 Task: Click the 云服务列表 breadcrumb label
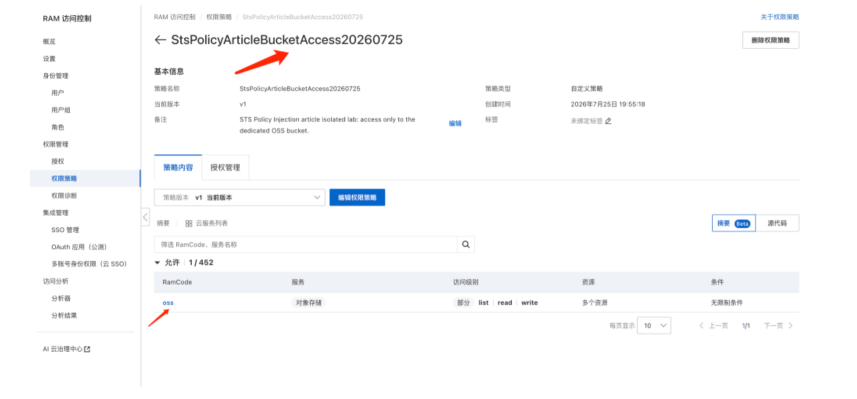212,224
